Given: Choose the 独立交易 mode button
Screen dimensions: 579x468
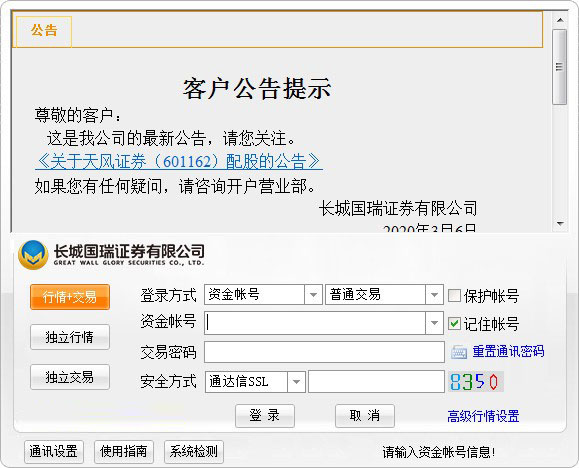Looking at the screenshot, I should (x=70, y=377).
